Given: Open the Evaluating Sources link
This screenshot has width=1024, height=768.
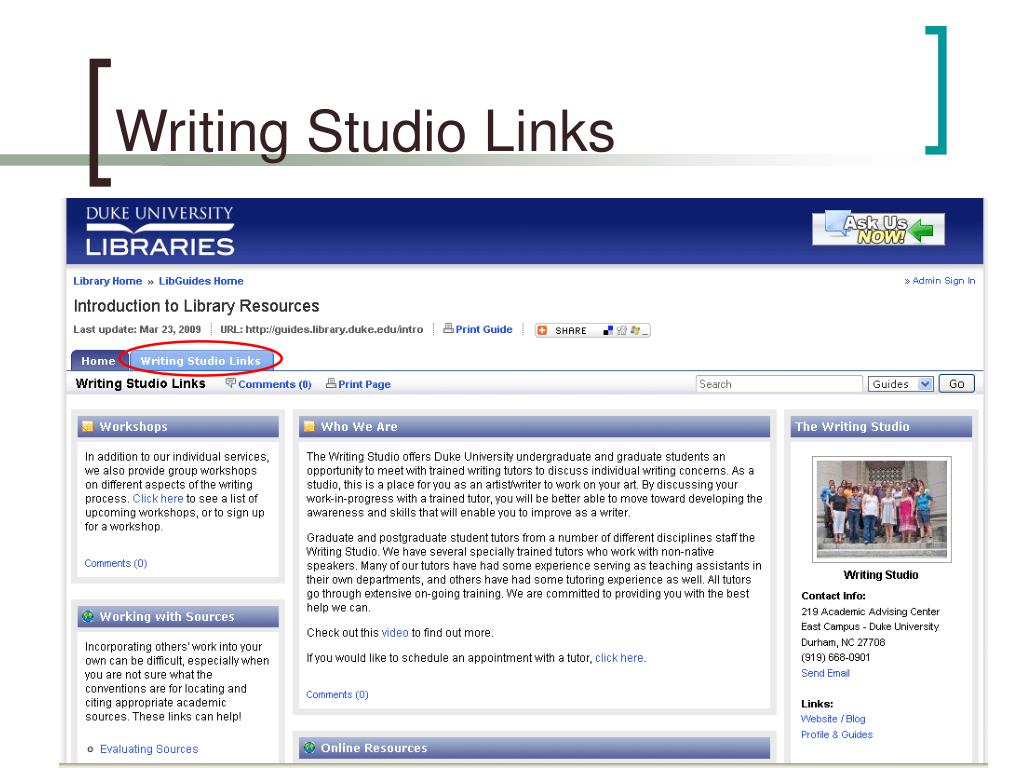Looking at the screenshot, I should 149,749.
